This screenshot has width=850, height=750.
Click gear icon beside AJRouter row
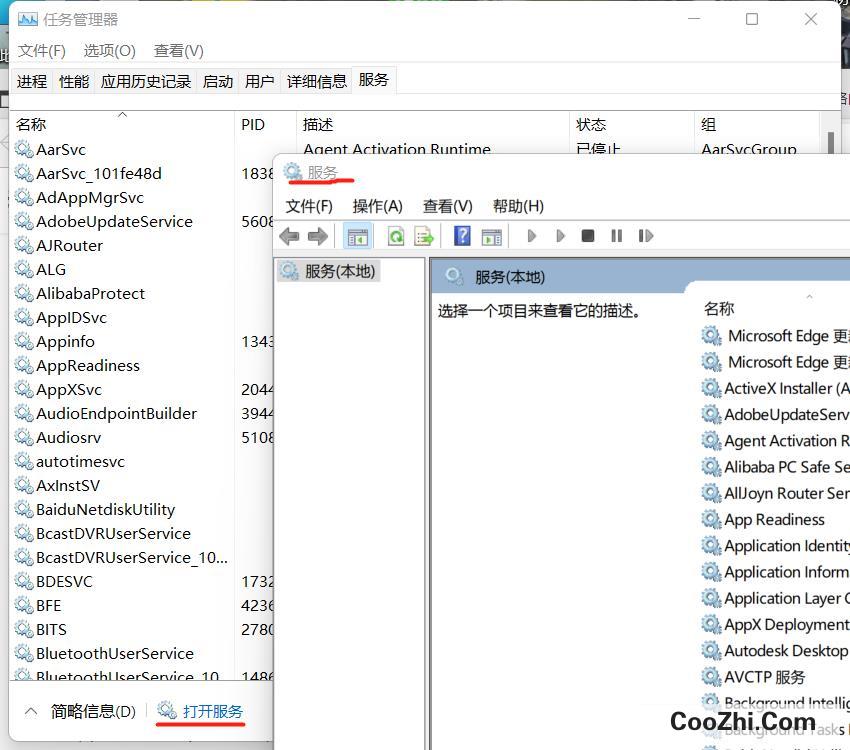coord(24,245)
